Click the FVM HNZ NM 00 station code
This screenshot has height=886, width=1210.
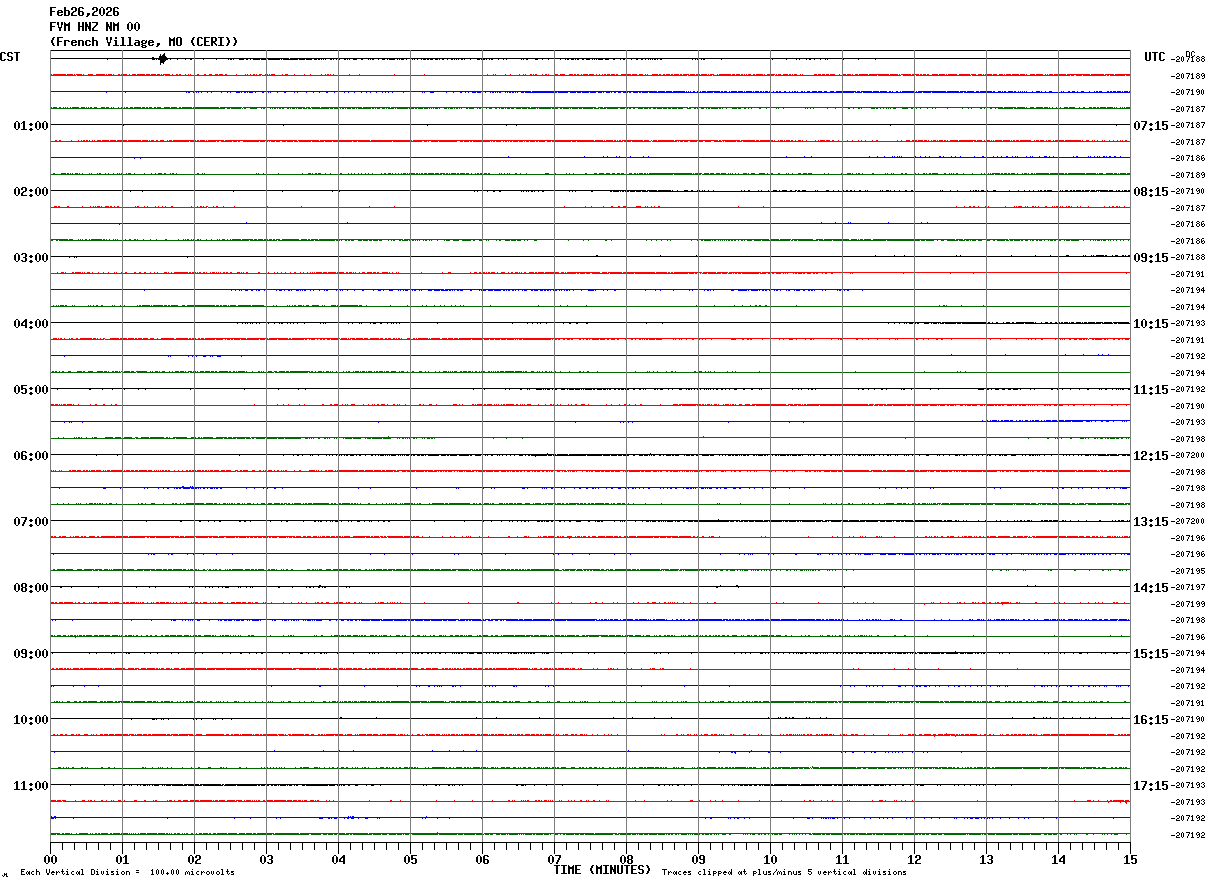click(x=95, y=27)
